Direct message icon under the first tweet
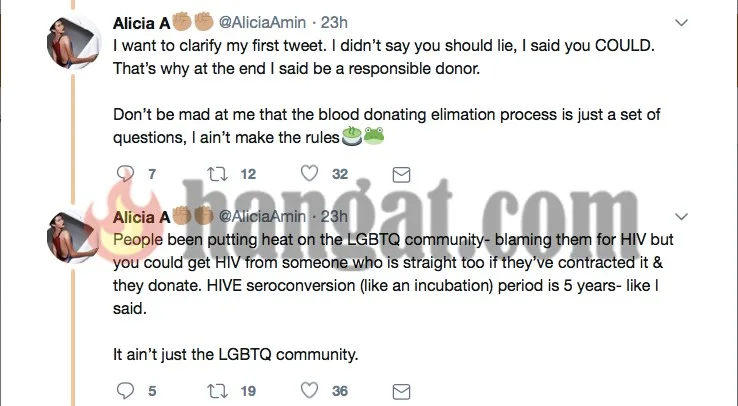Image resolution: width=738 pixels, height=406 pixels. click(x=401, y=174)
